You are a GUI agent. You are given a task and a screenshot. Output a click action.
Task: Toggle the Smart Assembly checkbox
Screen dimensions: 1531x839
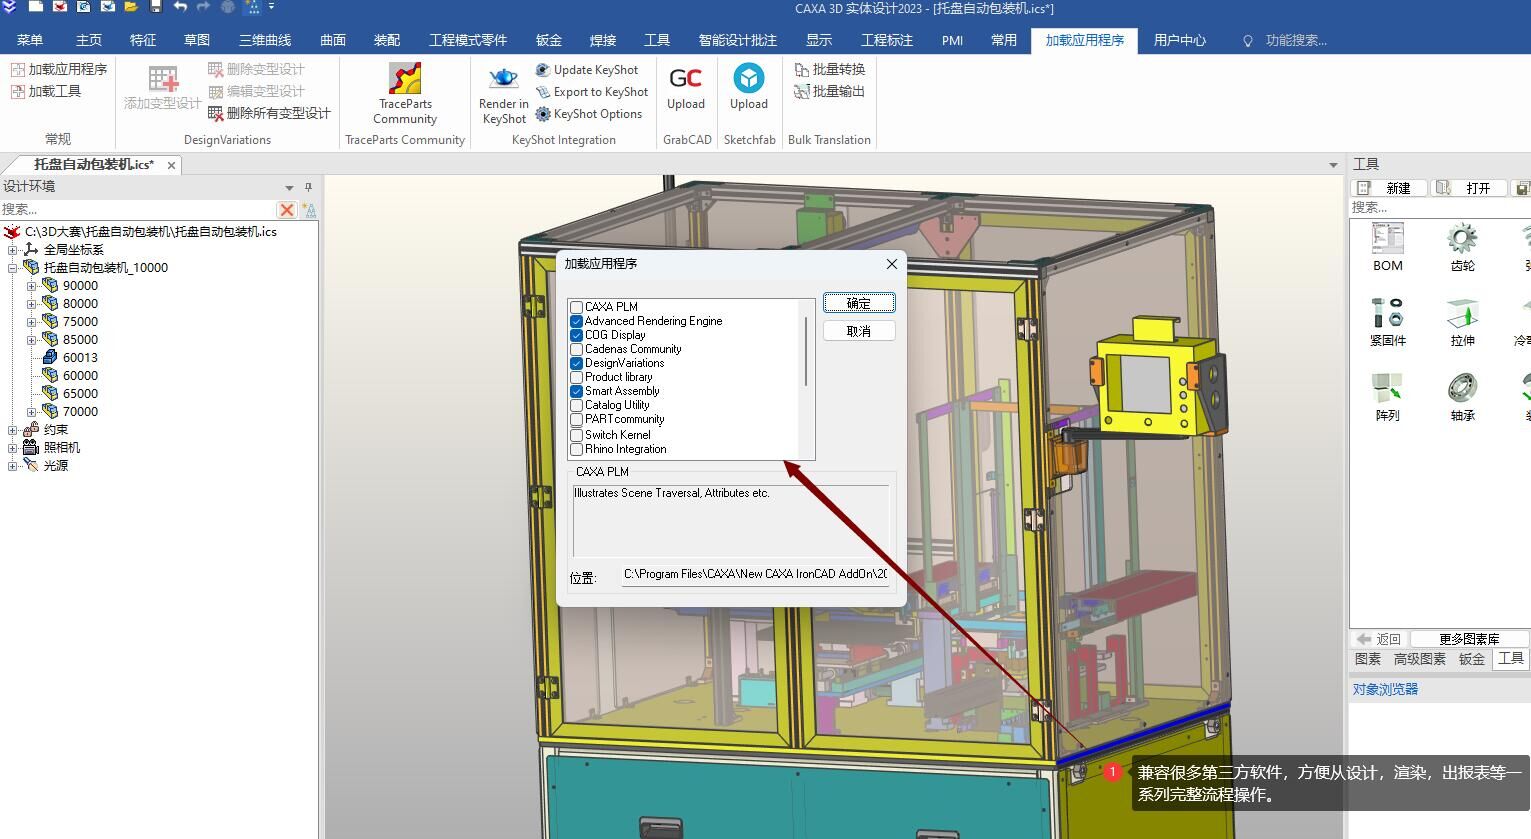point(576,391)
